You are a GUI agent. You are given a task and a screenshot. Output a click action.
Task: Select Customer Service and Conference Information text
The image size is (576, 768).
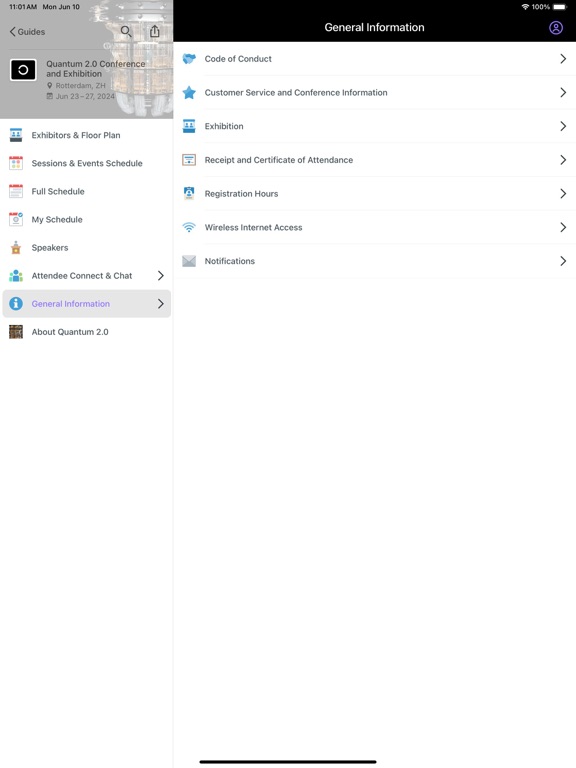click(296, 93)
